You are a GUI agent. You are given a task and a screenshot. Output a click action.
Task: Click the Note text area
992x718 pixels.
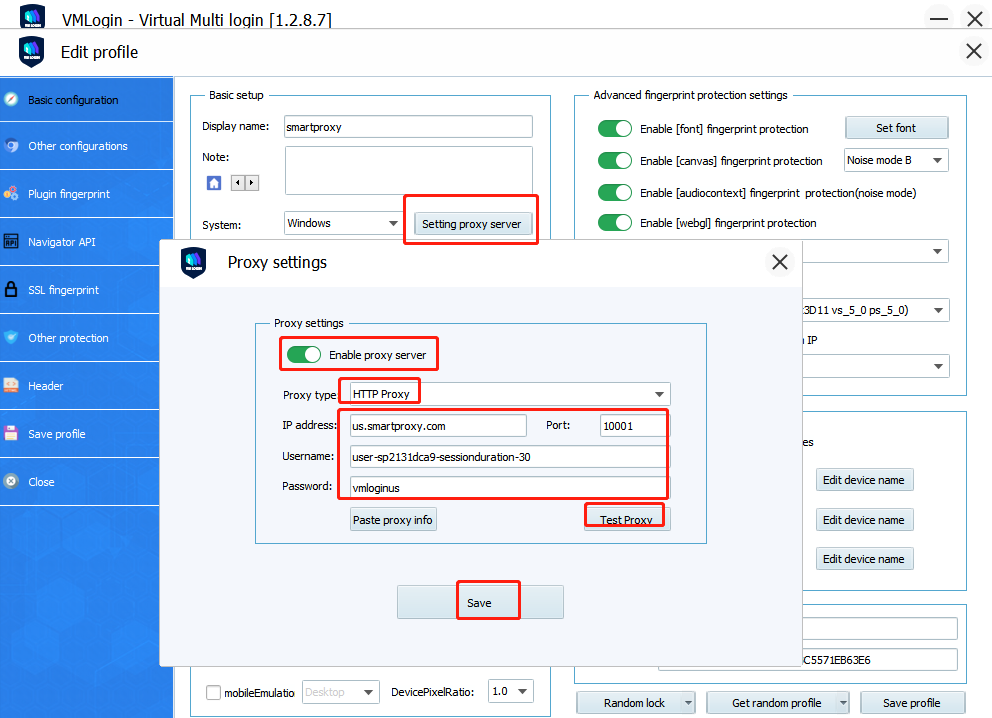tap(409, 171)
